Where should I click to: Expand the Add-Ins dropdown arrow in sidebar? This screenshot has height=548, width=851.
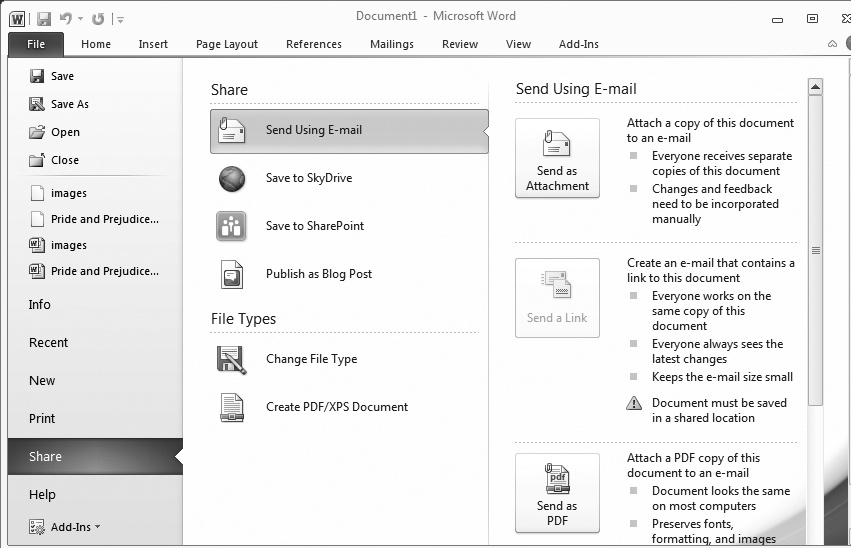pos(98,526)
